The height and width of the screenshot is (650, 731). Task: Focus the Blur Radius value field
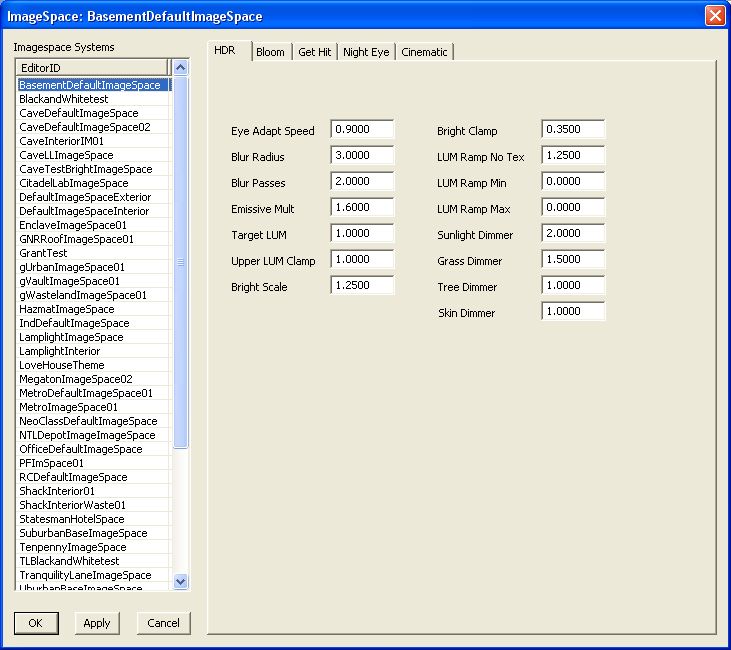tap(362, 155)
